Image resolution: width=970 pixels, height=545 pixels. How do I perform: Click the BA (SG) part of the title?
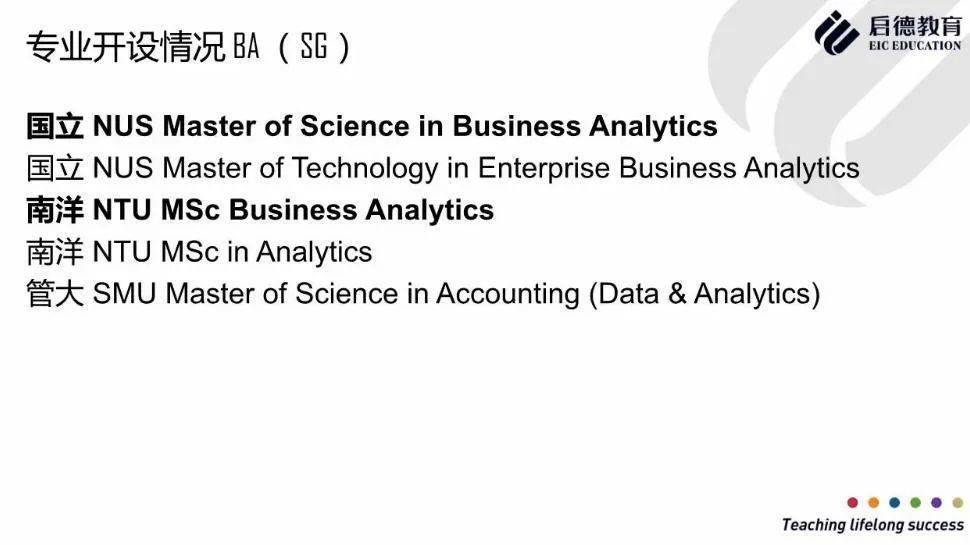point(292,48)
